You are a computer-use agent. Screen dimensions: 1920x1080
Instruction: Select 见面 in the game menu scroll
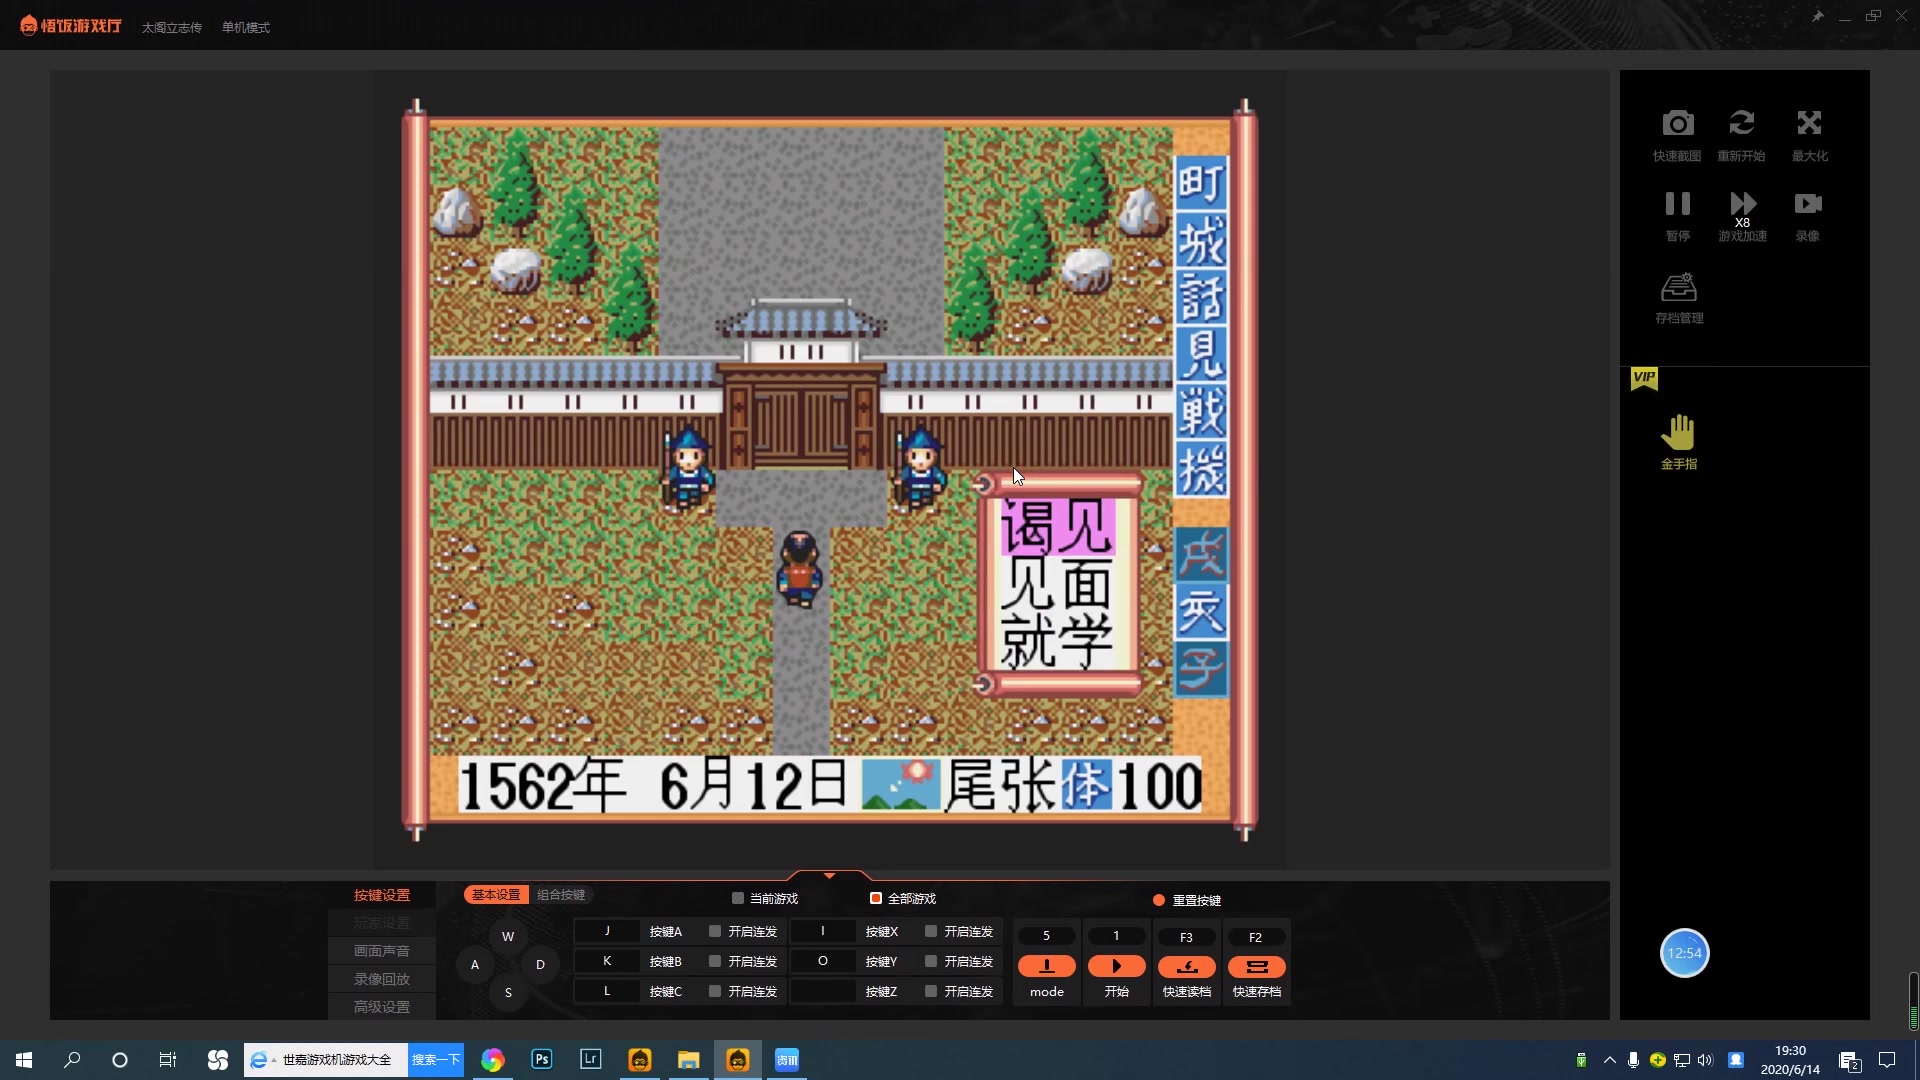pyautogui.click(x=1057, y=584)
